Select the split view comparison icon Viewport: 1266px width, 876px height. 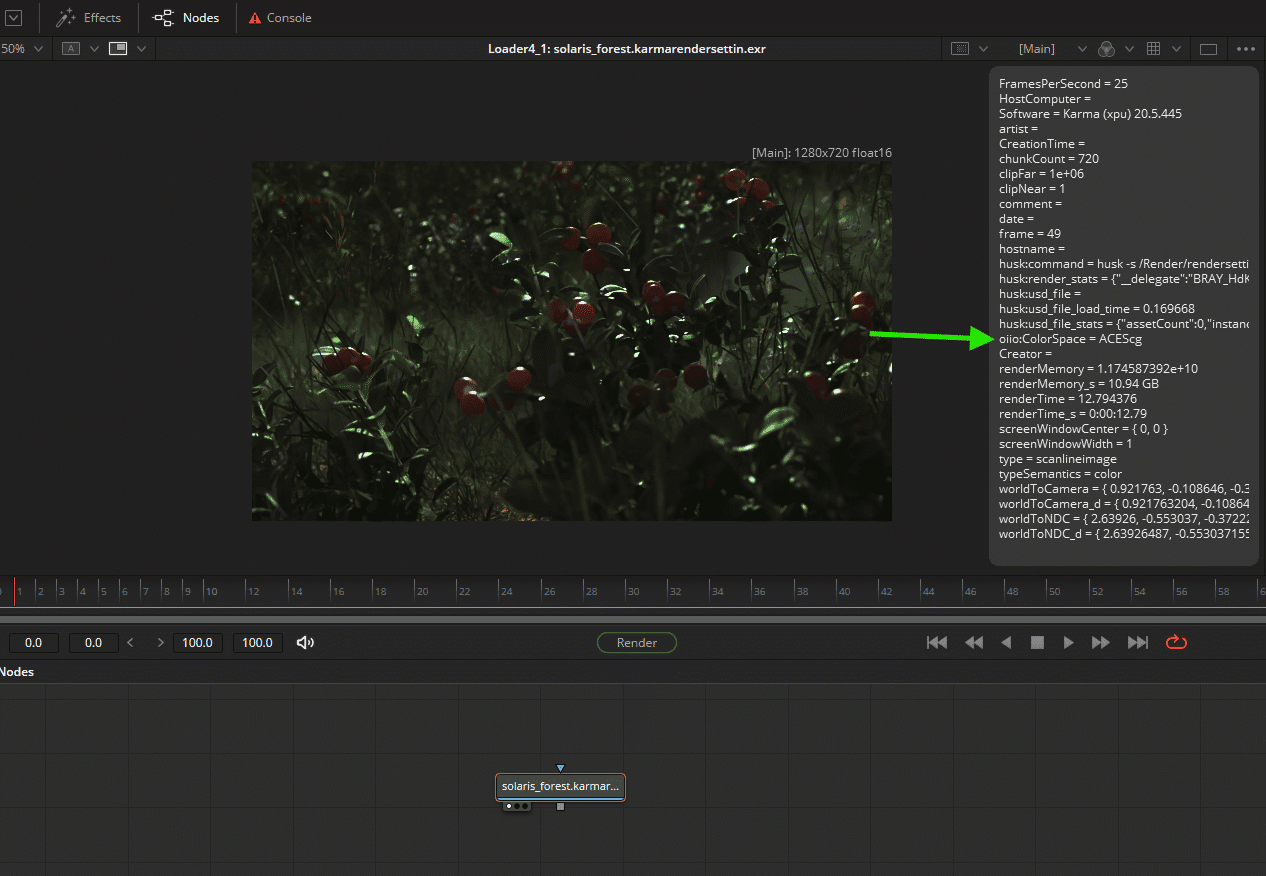click(118, 48)
